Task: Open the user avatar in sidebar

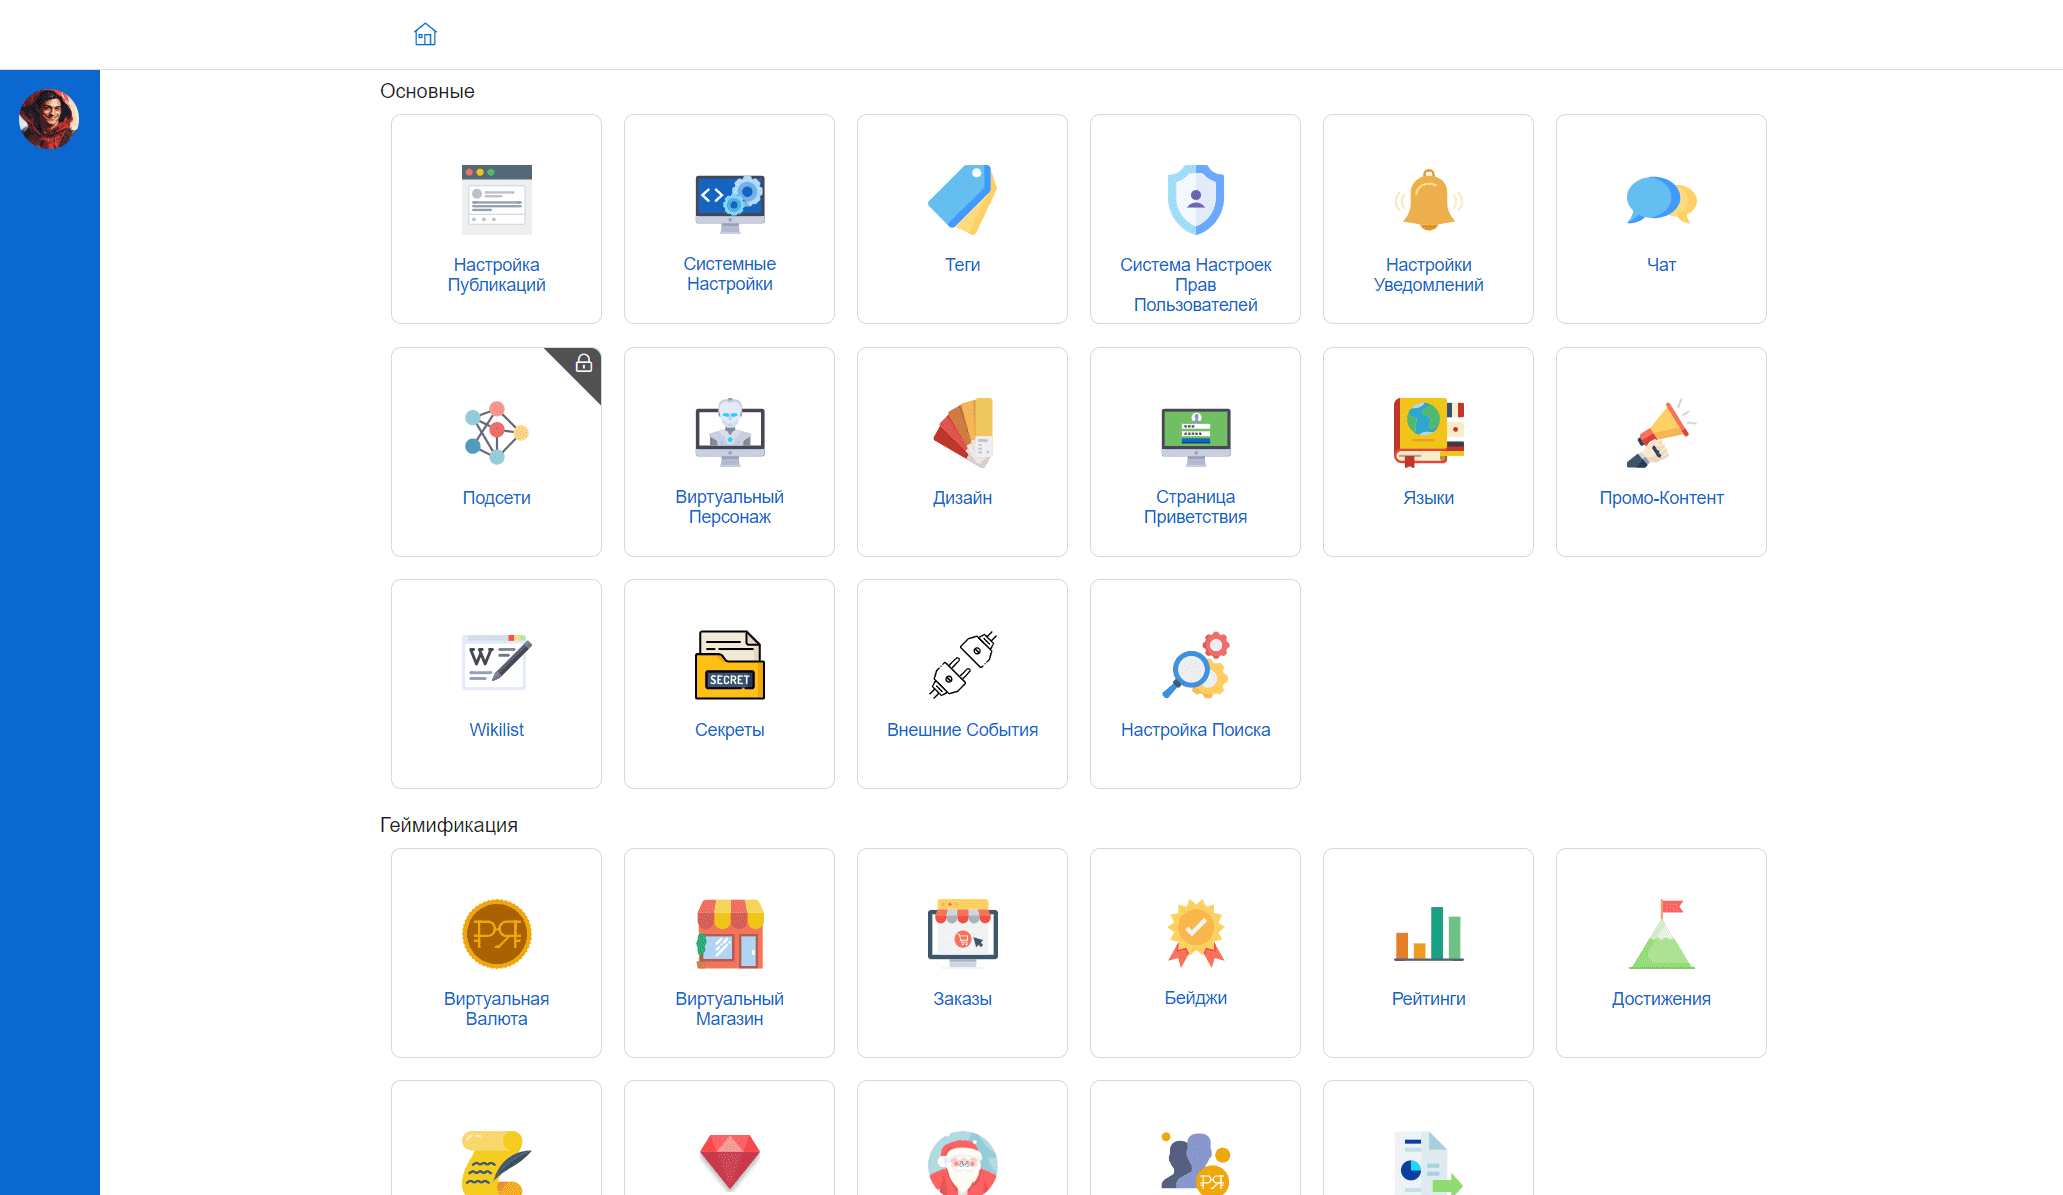Action: tap(49, 119)
